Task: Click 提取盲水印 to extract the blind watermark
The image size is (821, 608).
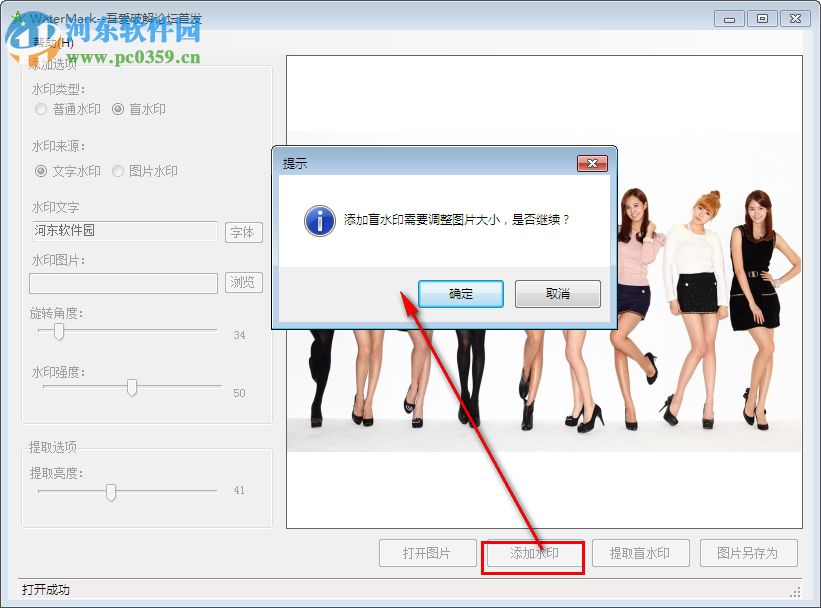Action: [x=640, y=553]
